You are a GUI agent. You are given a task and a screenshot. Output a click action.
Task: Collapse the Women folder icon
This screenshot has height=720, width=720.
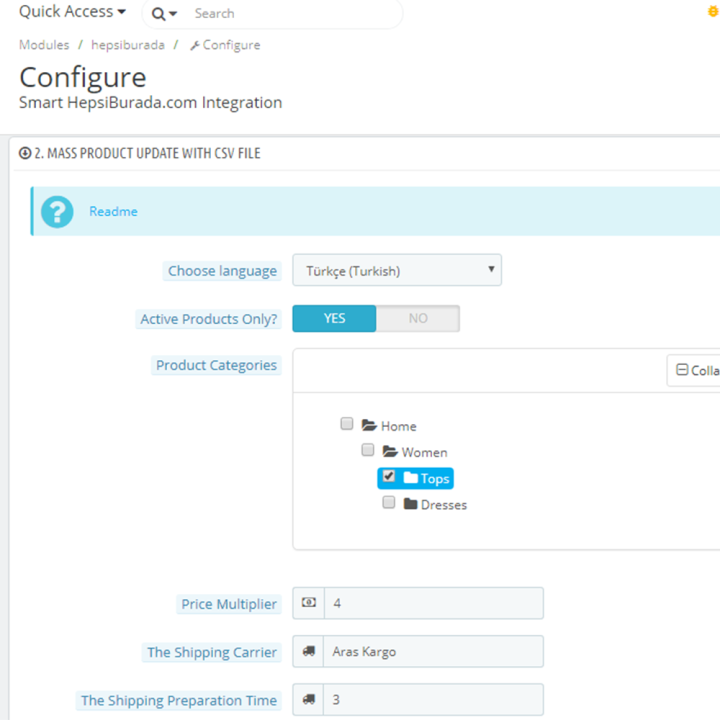pos(390,451)
